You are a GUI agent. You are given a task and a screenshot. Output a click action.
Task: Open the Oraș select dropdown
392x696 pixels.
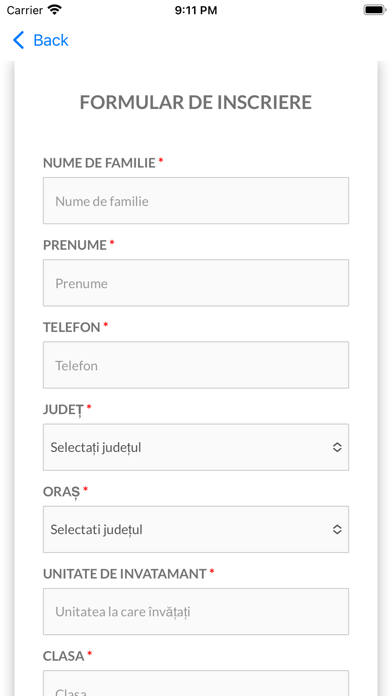(196, 529)
